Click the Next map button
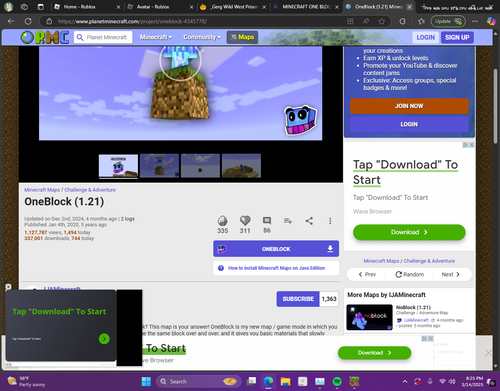The image size is (500, 391). click(x=451, y=274)
